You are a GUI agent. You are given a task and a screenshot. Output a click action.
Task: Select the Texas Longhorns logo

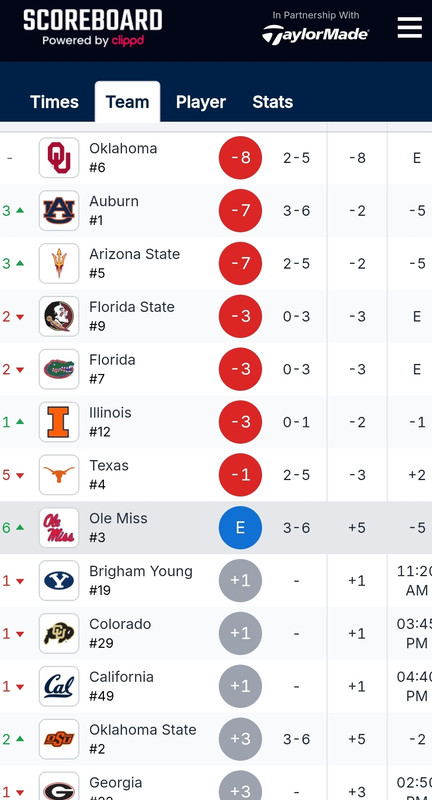click(59, 475)
